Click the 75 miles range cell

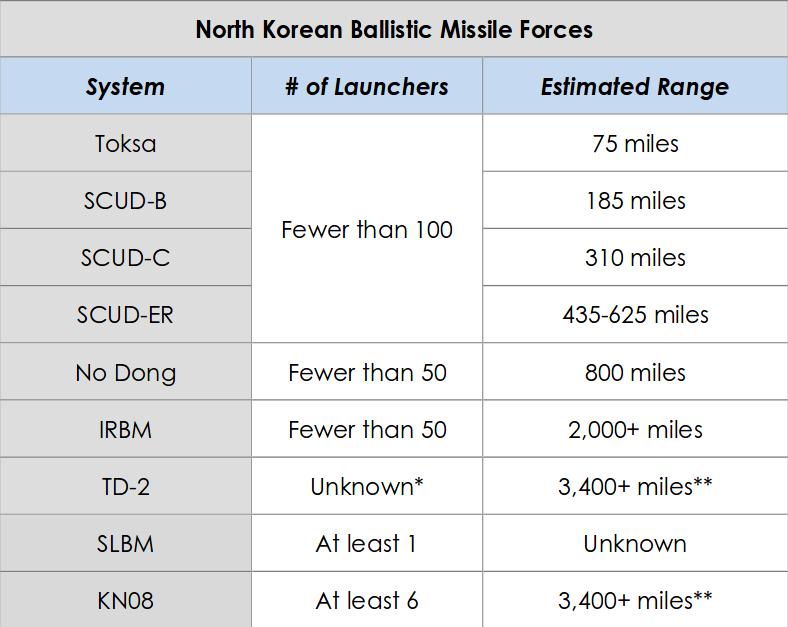pyautogui.click(x=635, y=143)
